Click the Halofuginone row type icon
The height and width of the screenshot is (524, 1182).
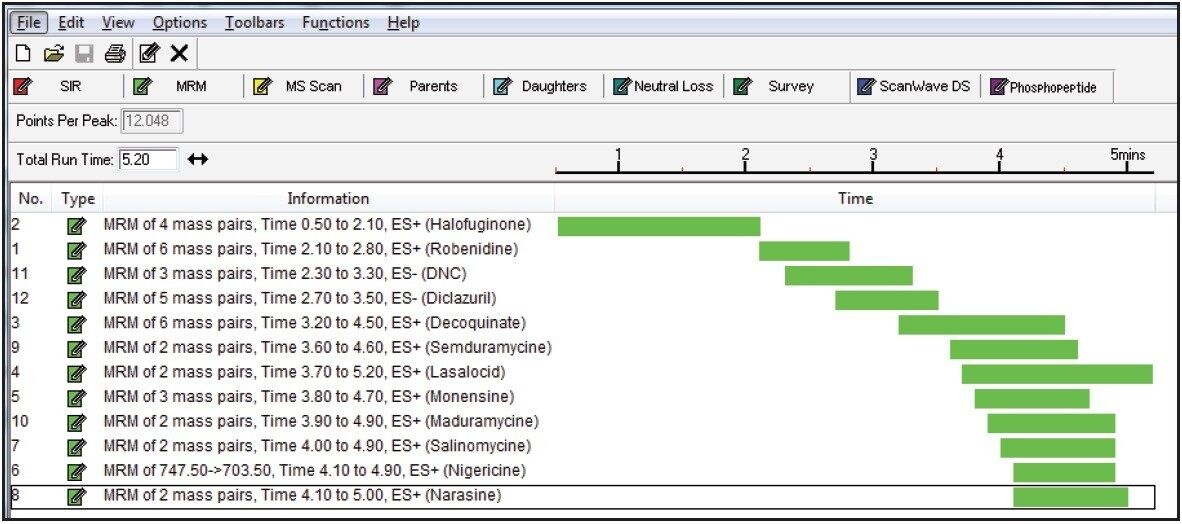tap(76, 225)
